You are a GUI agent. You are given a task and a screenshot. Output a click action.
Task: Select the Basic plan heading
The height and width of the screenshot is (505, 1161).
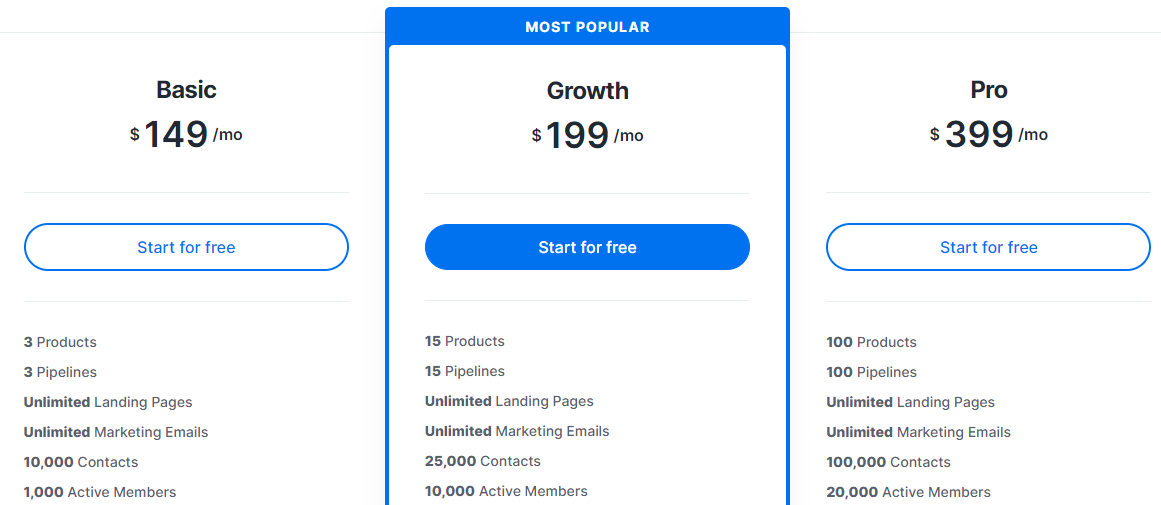(x=186, y=90)
